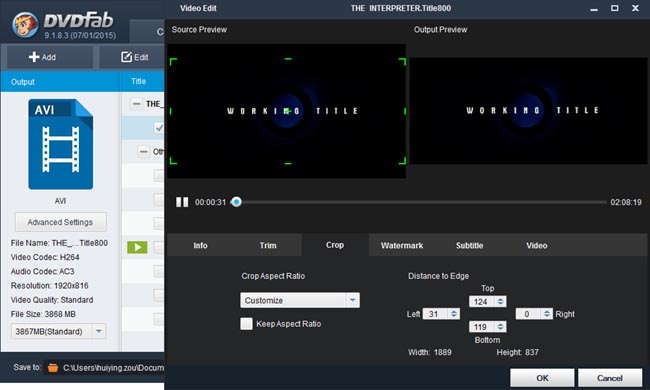Image resolution: width=650 pixels, height=390 pixels.
Task: Collapse the THE_ title tree item
Action: (136, 104)
